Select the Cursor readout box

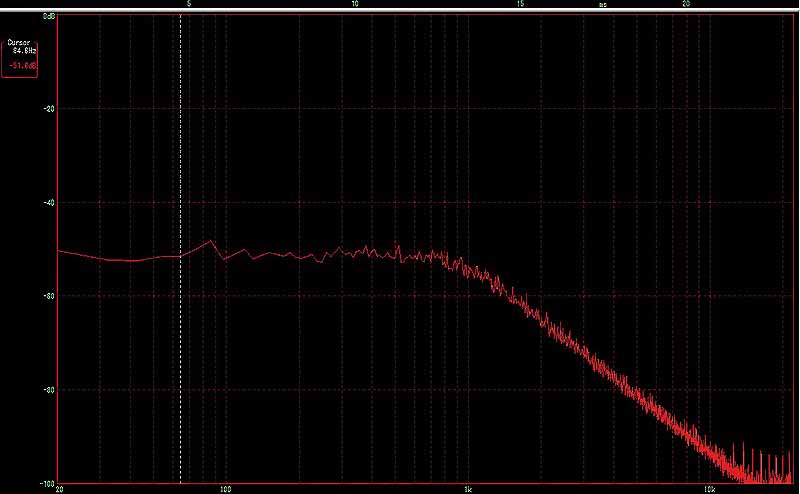click(22, 57)
